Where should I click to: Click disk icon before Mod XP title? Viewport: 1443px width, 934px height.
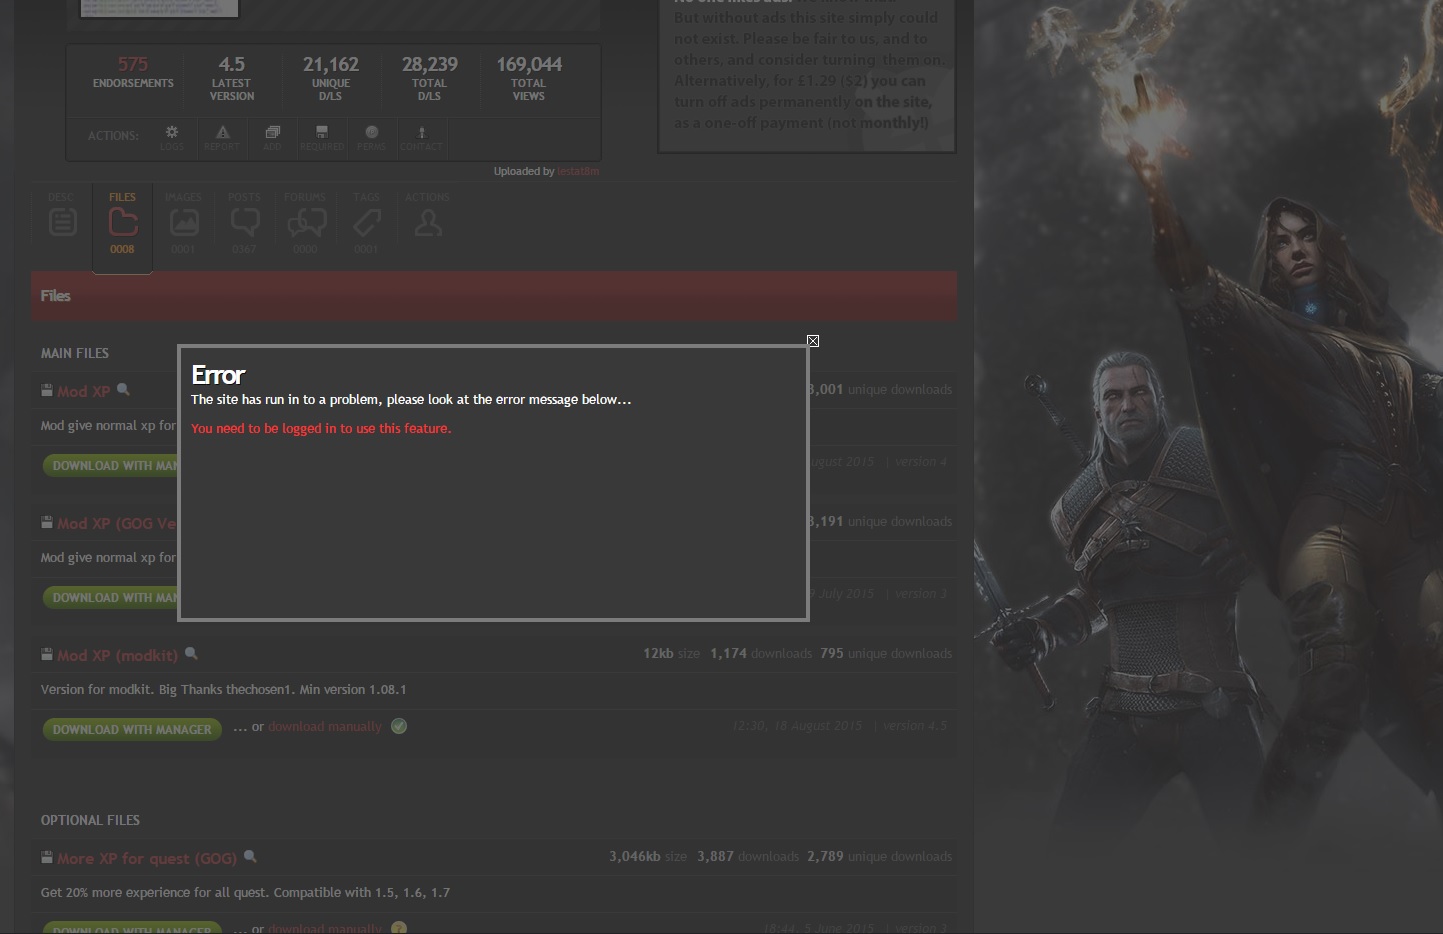tap(47, 390)
